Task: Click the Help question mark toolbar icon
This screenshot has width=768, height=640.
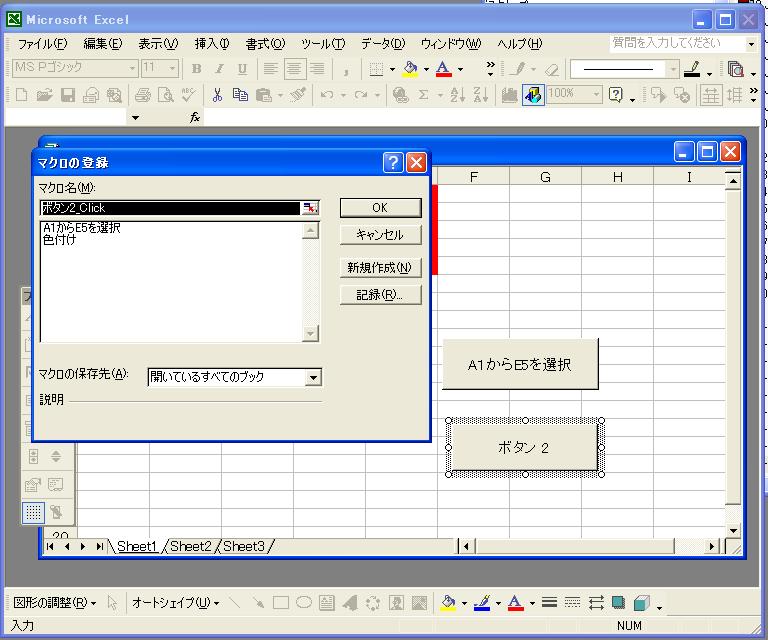Action: click(616, 95)
